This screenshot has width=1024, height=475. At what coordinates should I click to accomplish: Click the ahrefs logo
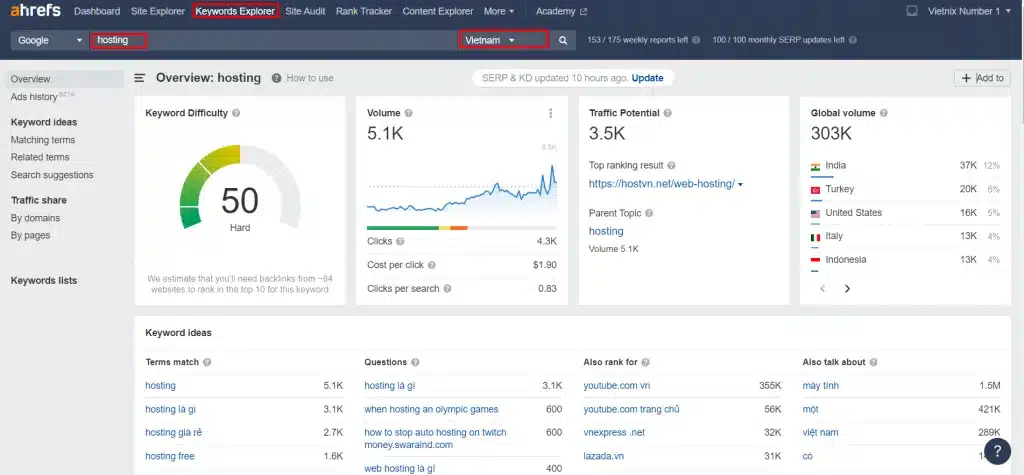click(x=36, y=11)
